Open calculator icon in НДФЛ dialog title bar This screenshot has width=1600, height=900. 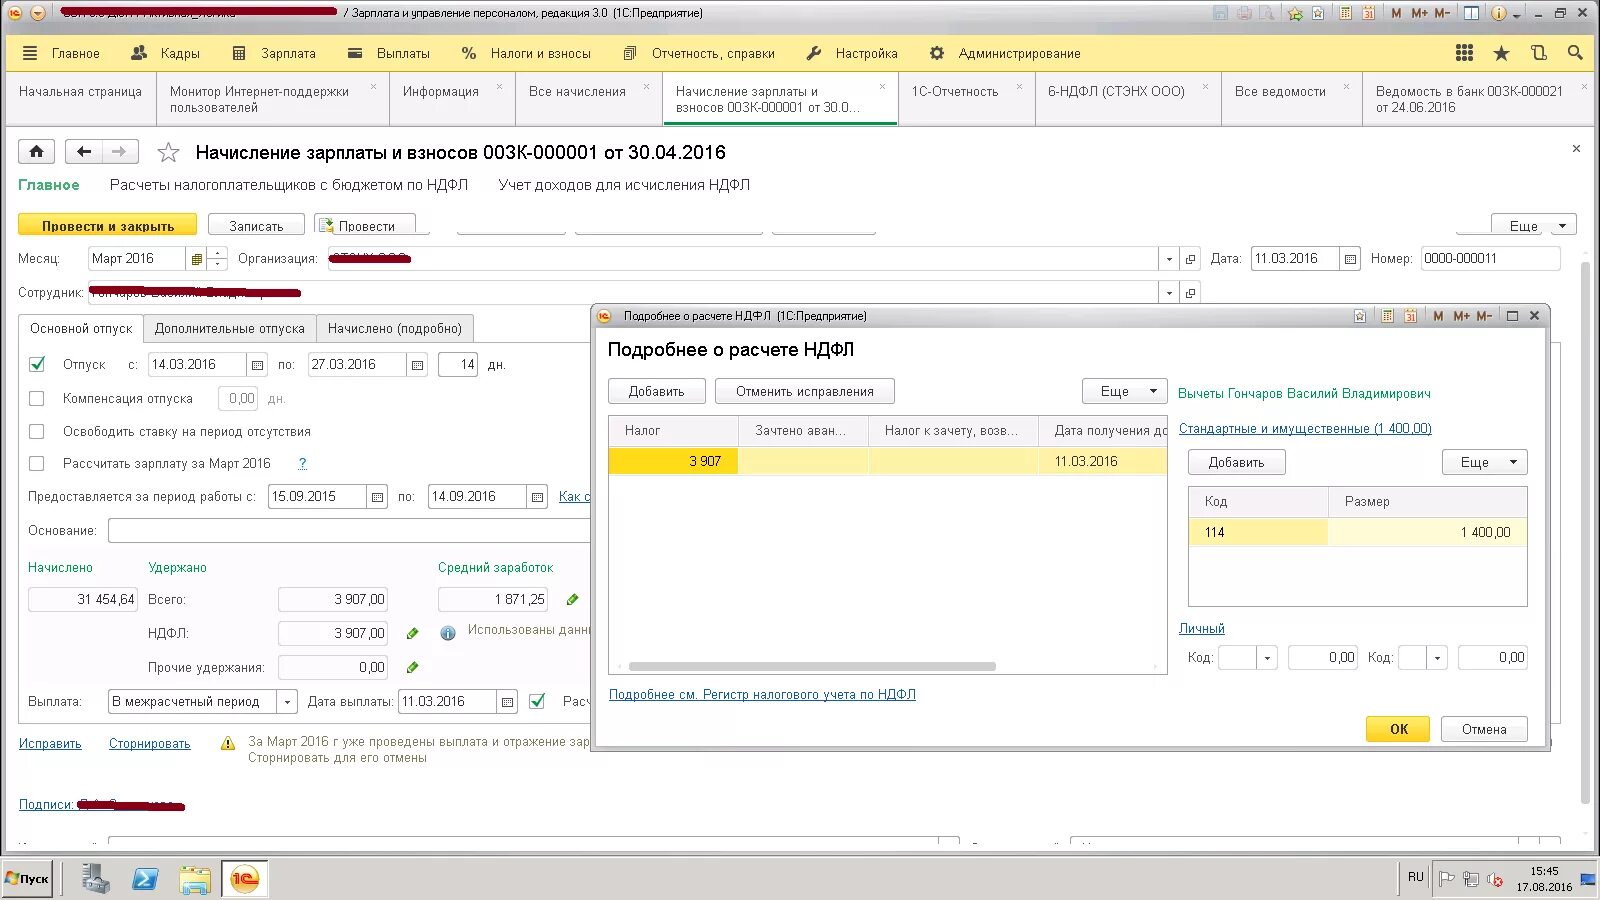1387,316
